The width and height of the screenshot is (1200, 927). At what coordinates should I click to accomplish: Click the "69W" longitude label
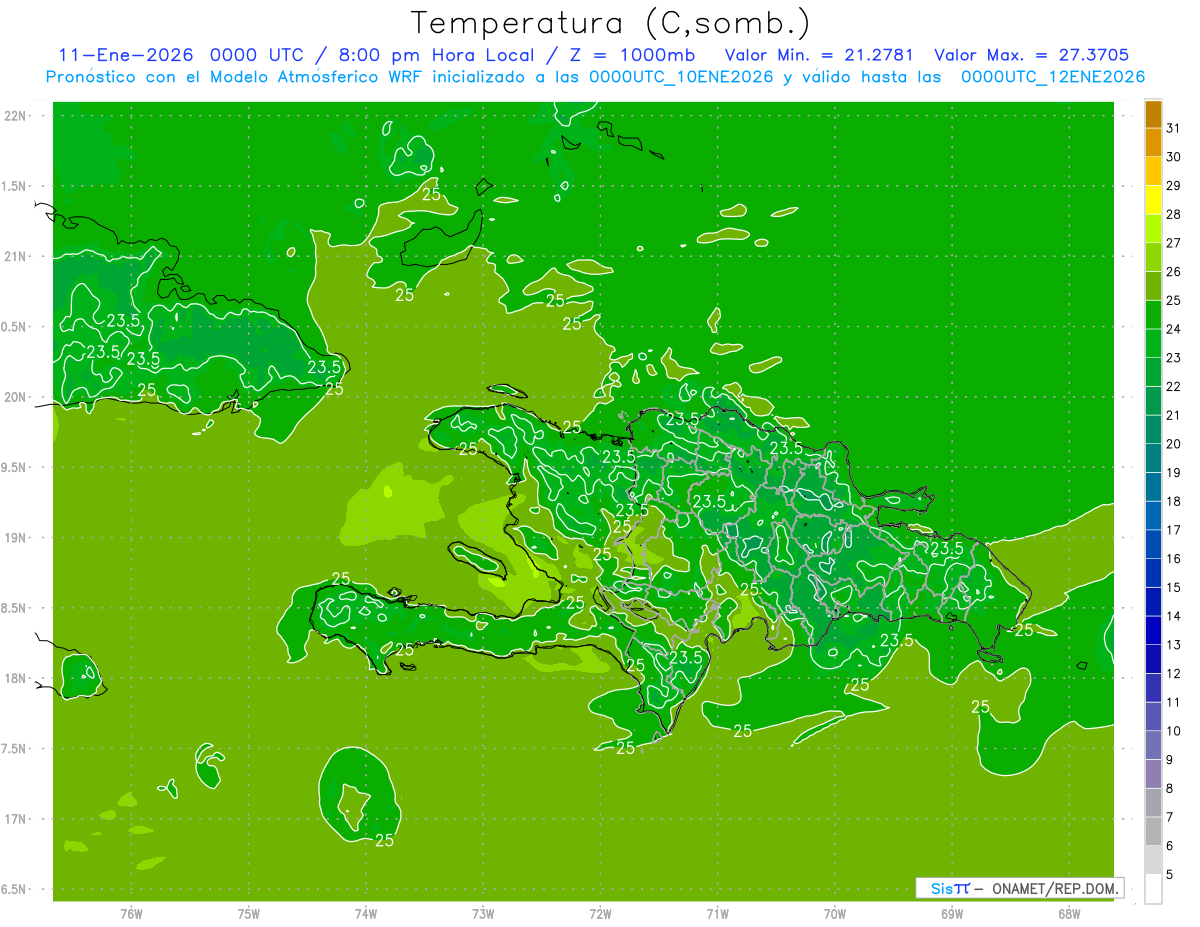point(952,913)
